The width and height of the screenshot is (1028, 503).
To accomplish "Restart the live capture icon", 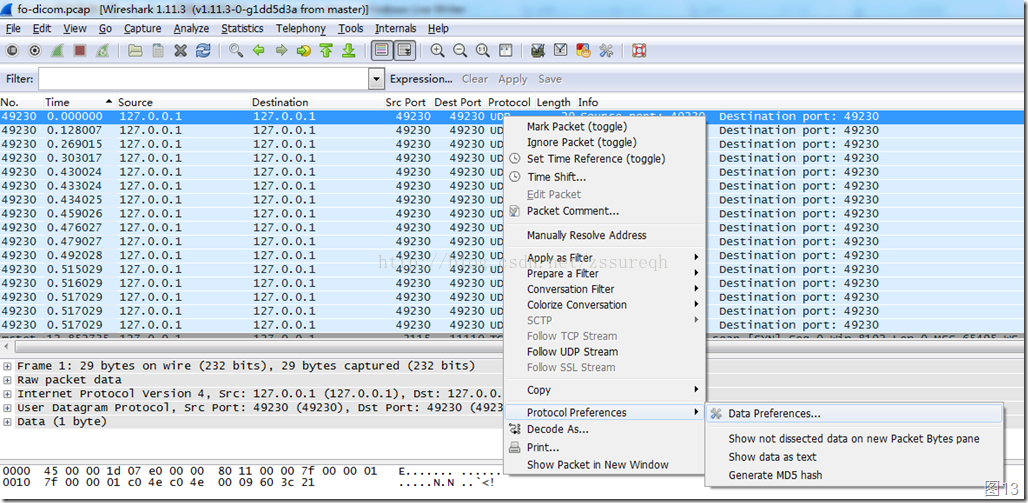I will 102,50.
